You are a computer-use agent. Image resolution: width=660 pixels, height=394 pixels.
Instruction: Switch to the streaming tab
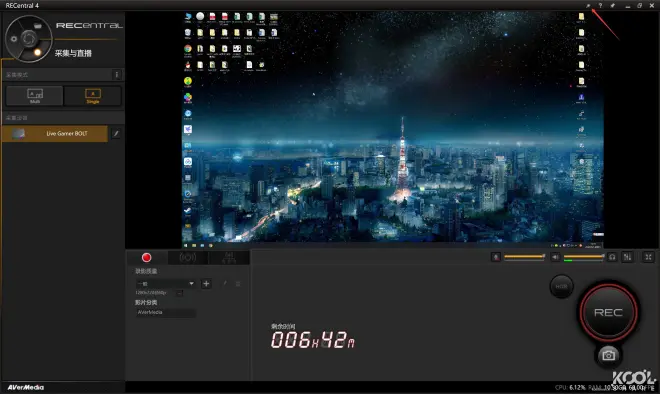188,257
